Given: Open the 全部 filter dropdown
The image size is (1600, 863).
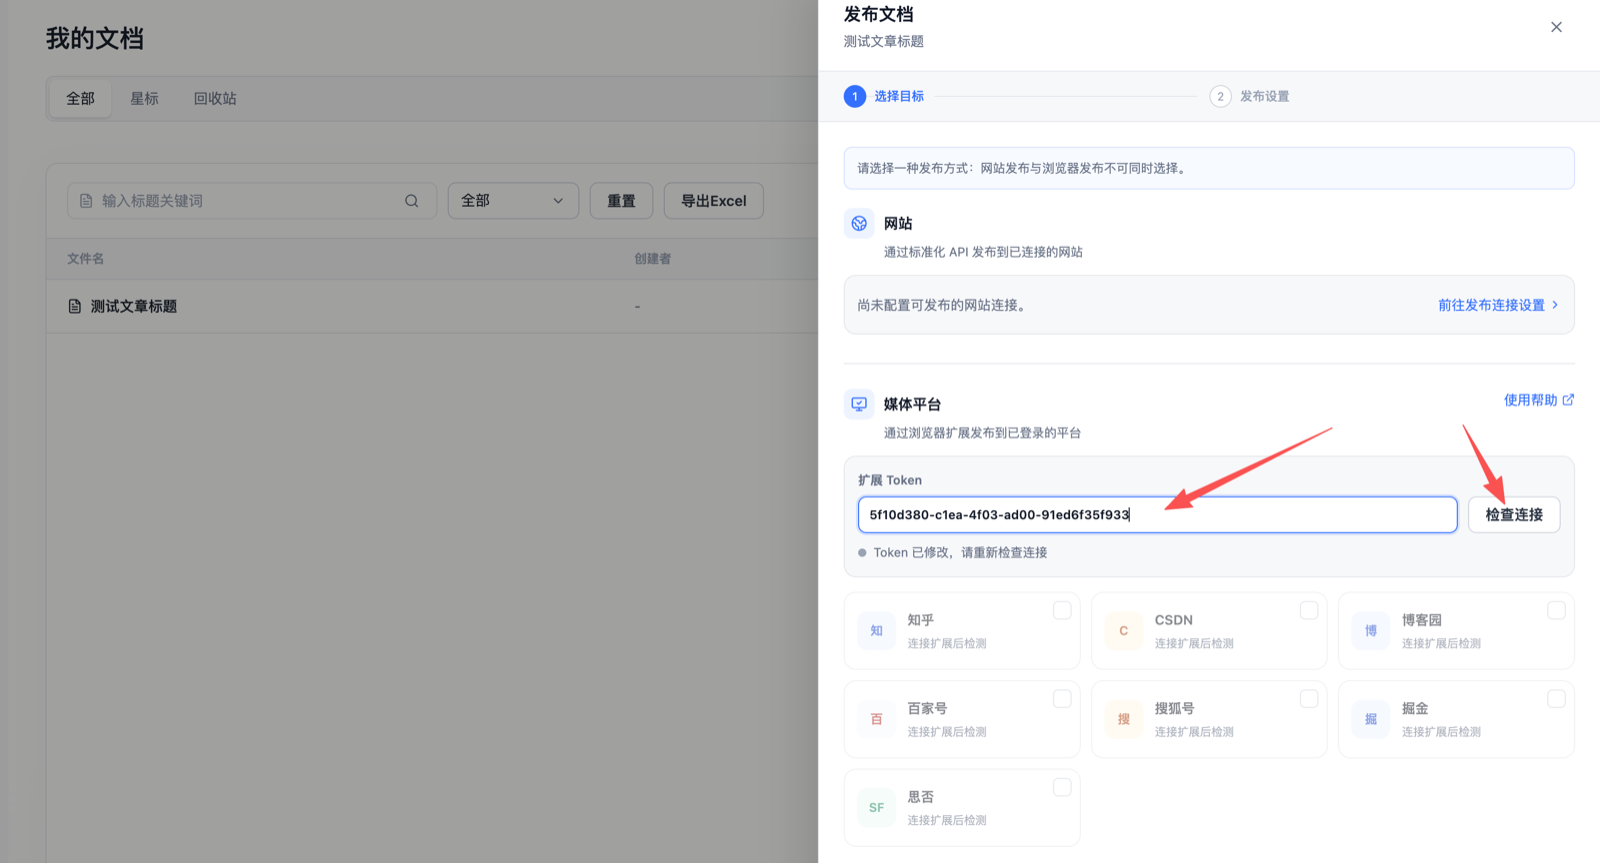Looking at the screenshot, I should [513, 201].
